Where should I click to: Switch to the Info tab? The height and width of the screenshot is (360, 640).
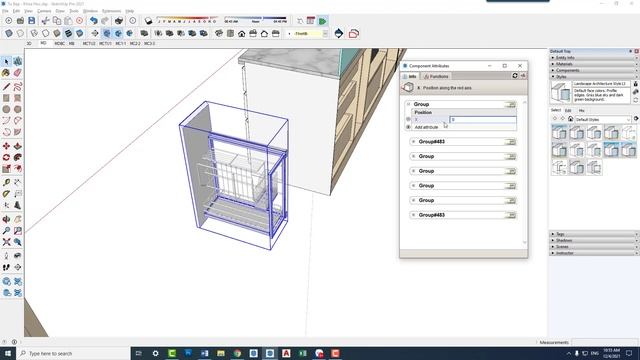[410, 76]
